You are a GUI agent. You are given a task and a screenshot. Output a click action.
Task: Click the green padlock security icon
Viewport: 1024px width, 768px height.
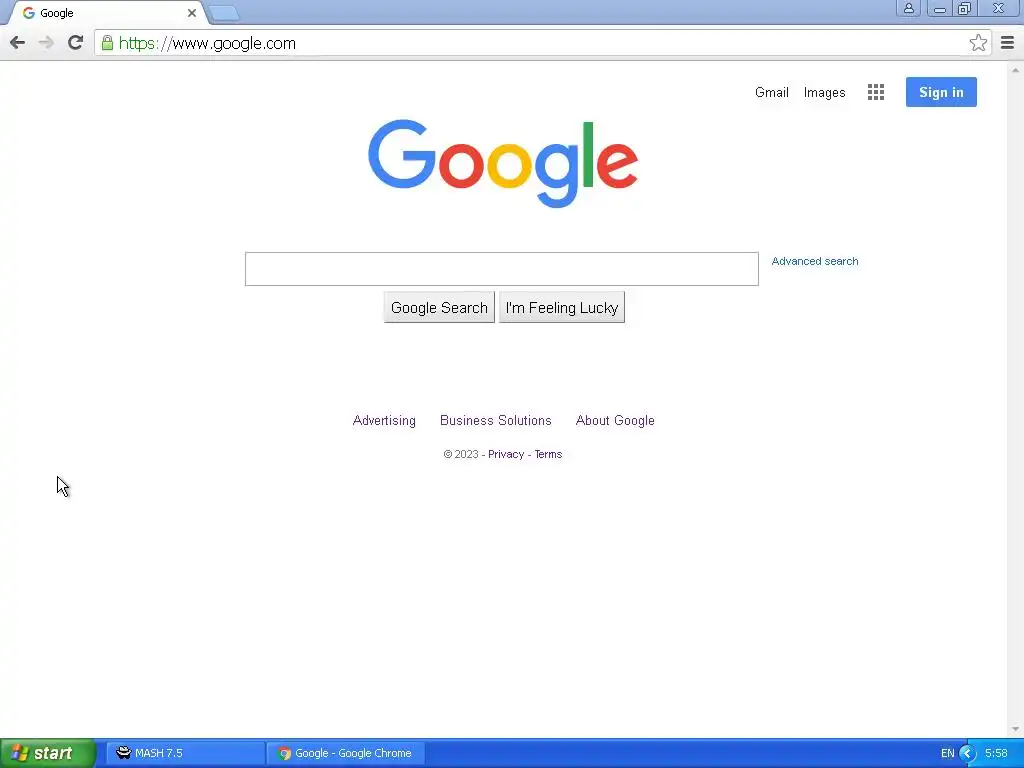tap(107, 43)
